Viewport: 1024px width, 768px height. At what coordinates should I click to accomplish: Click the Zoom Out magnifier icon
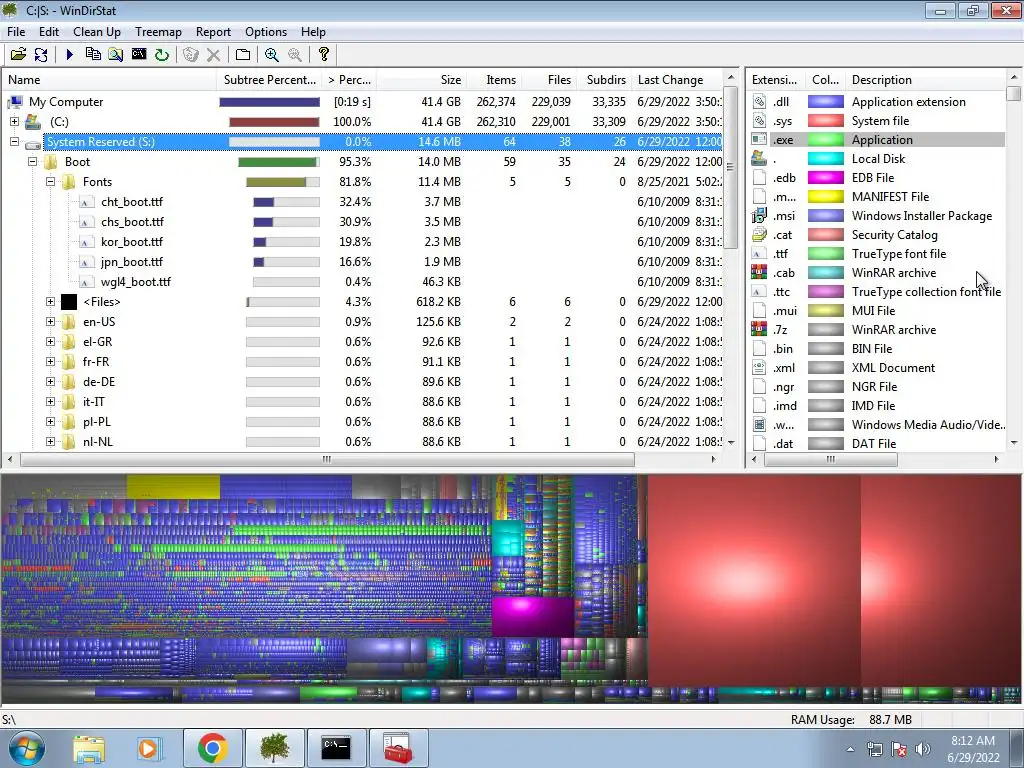295,54
